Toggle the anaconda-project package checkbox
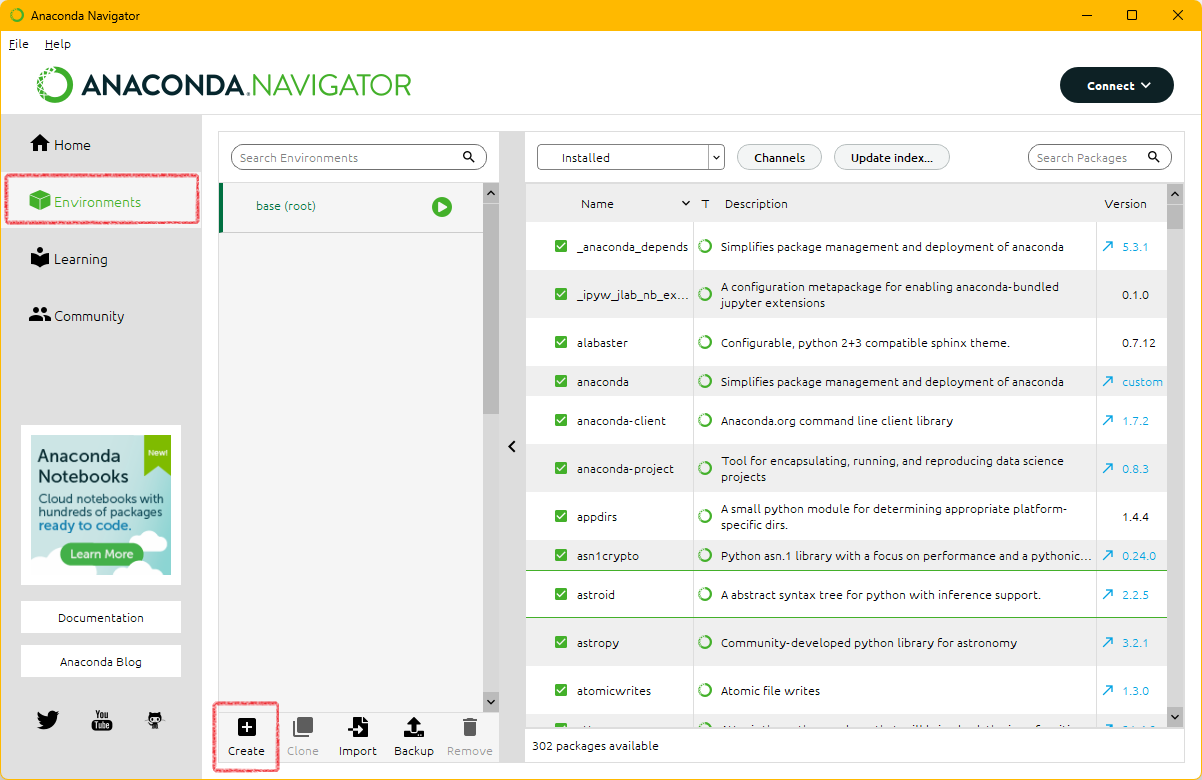This screenshot has height=780, width=1202. [x=561, y=468]
